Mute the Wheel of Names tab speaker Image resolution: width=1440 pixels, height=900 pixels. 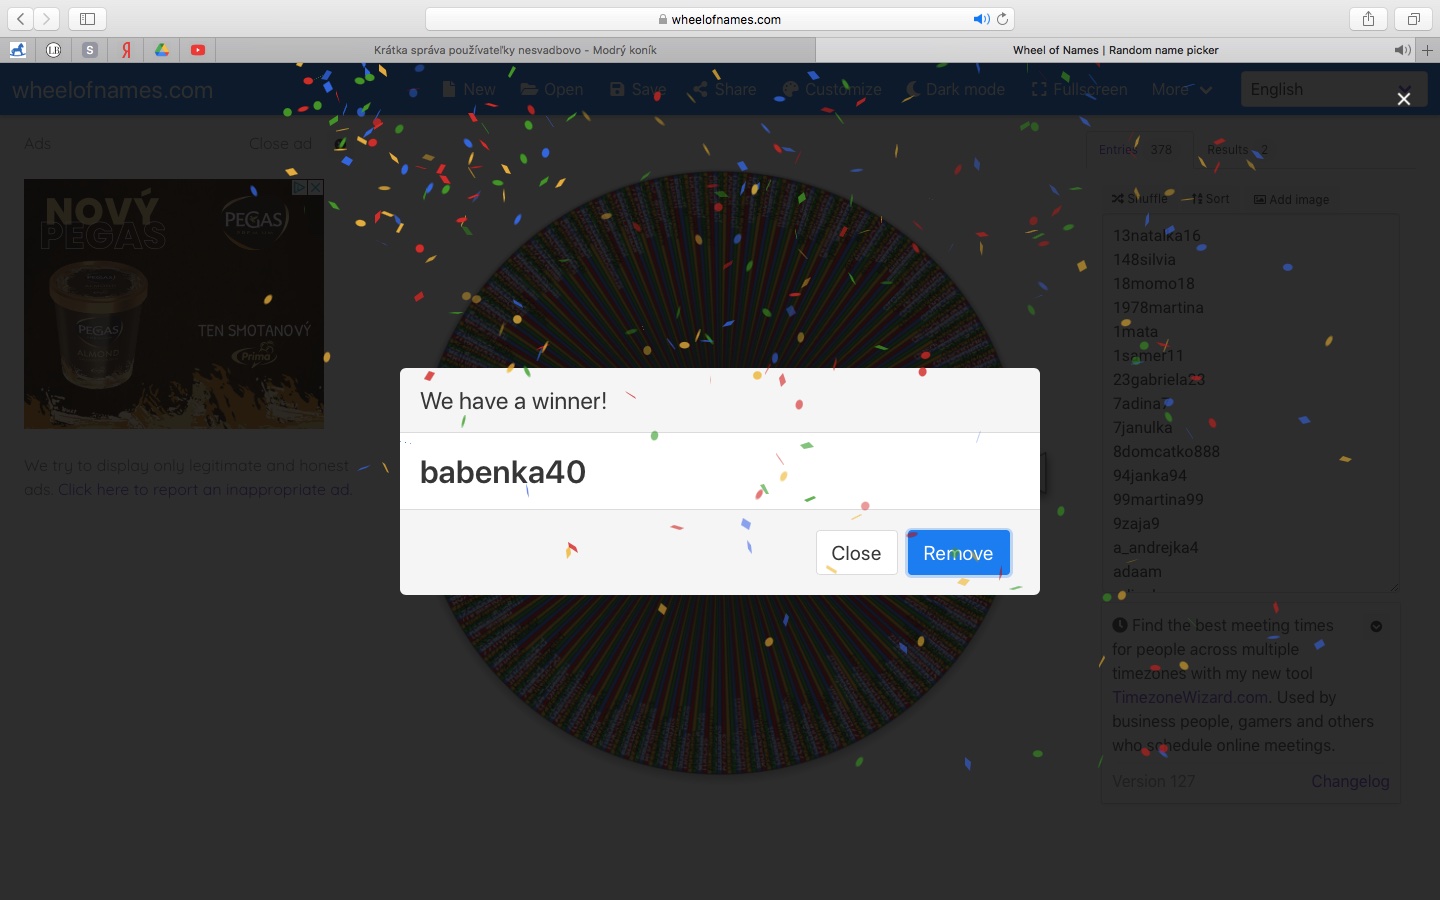click(x=1401, y=50)
